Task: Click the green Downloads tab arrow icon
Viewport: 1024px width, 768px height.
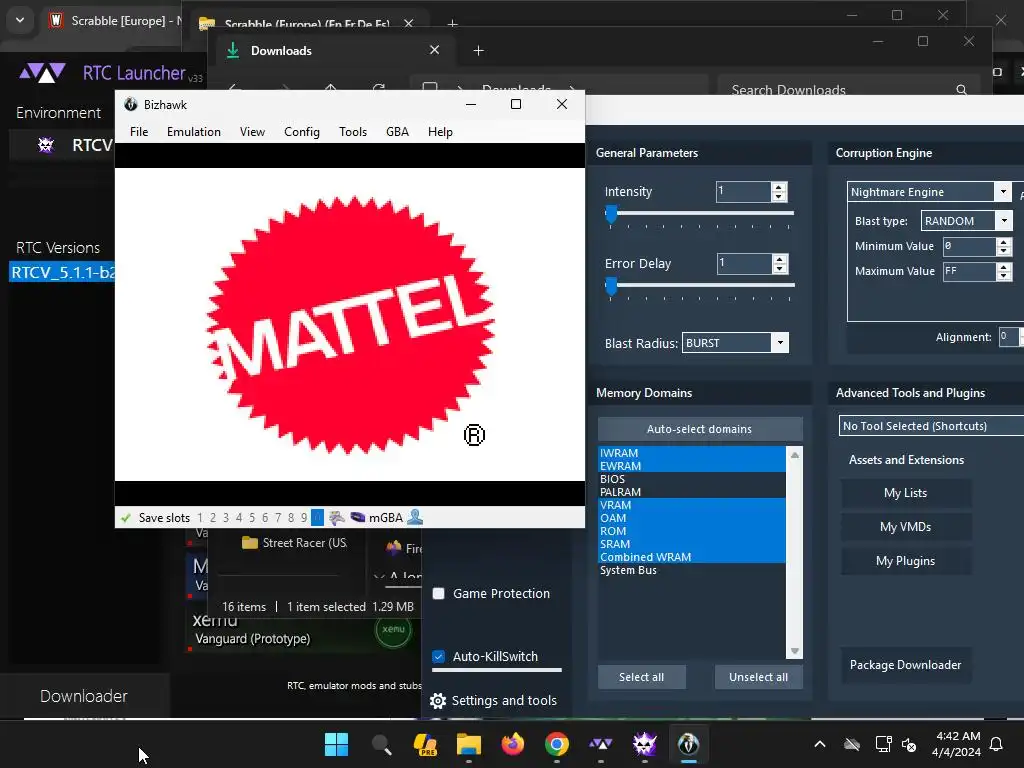Action: 232,50
